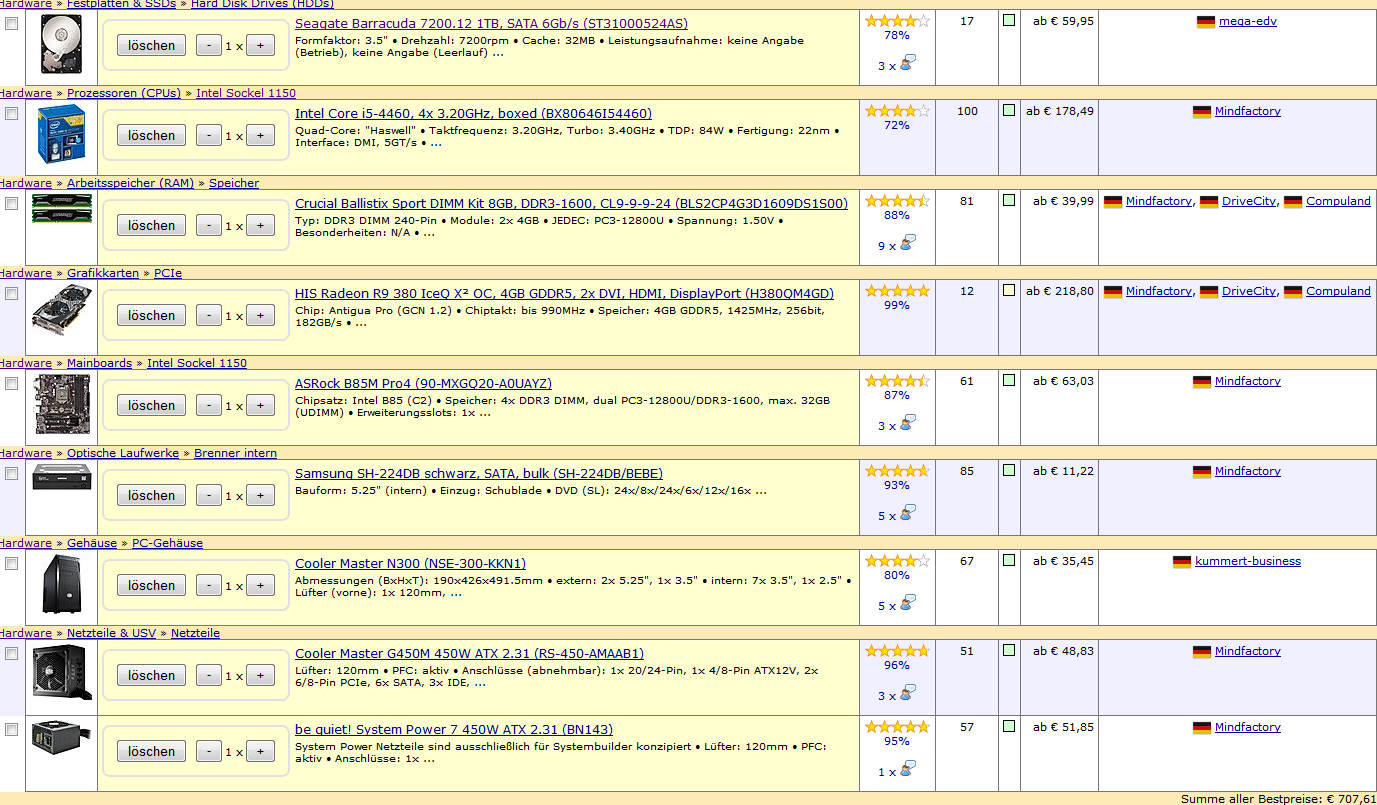Image resolution: width=1377 pixels, height=805 pixels.
Task: Select checkbox for Crucial Ballistix row
Action: coord(11,203)
